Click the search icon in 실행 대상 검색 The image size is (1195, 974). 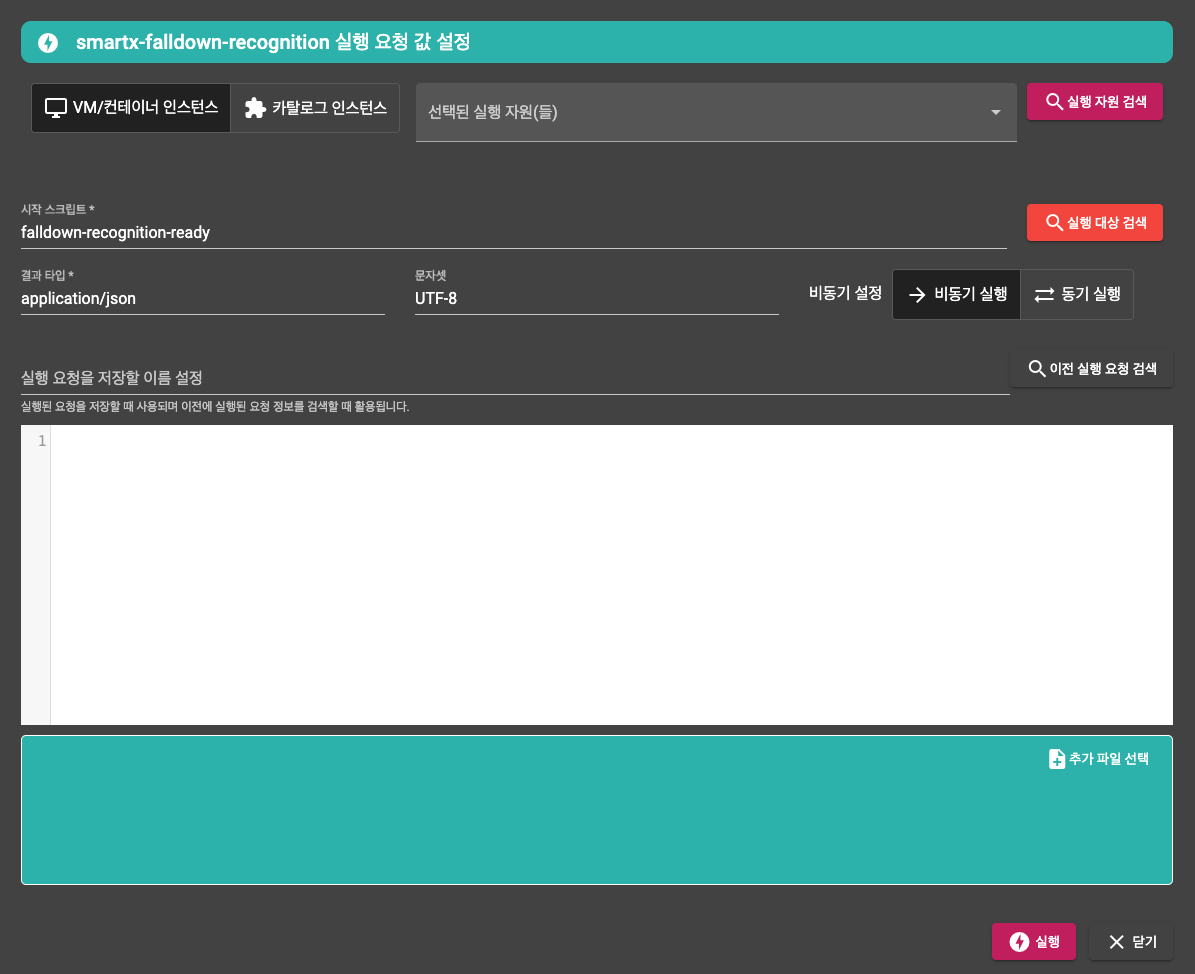coord(1053,222)
